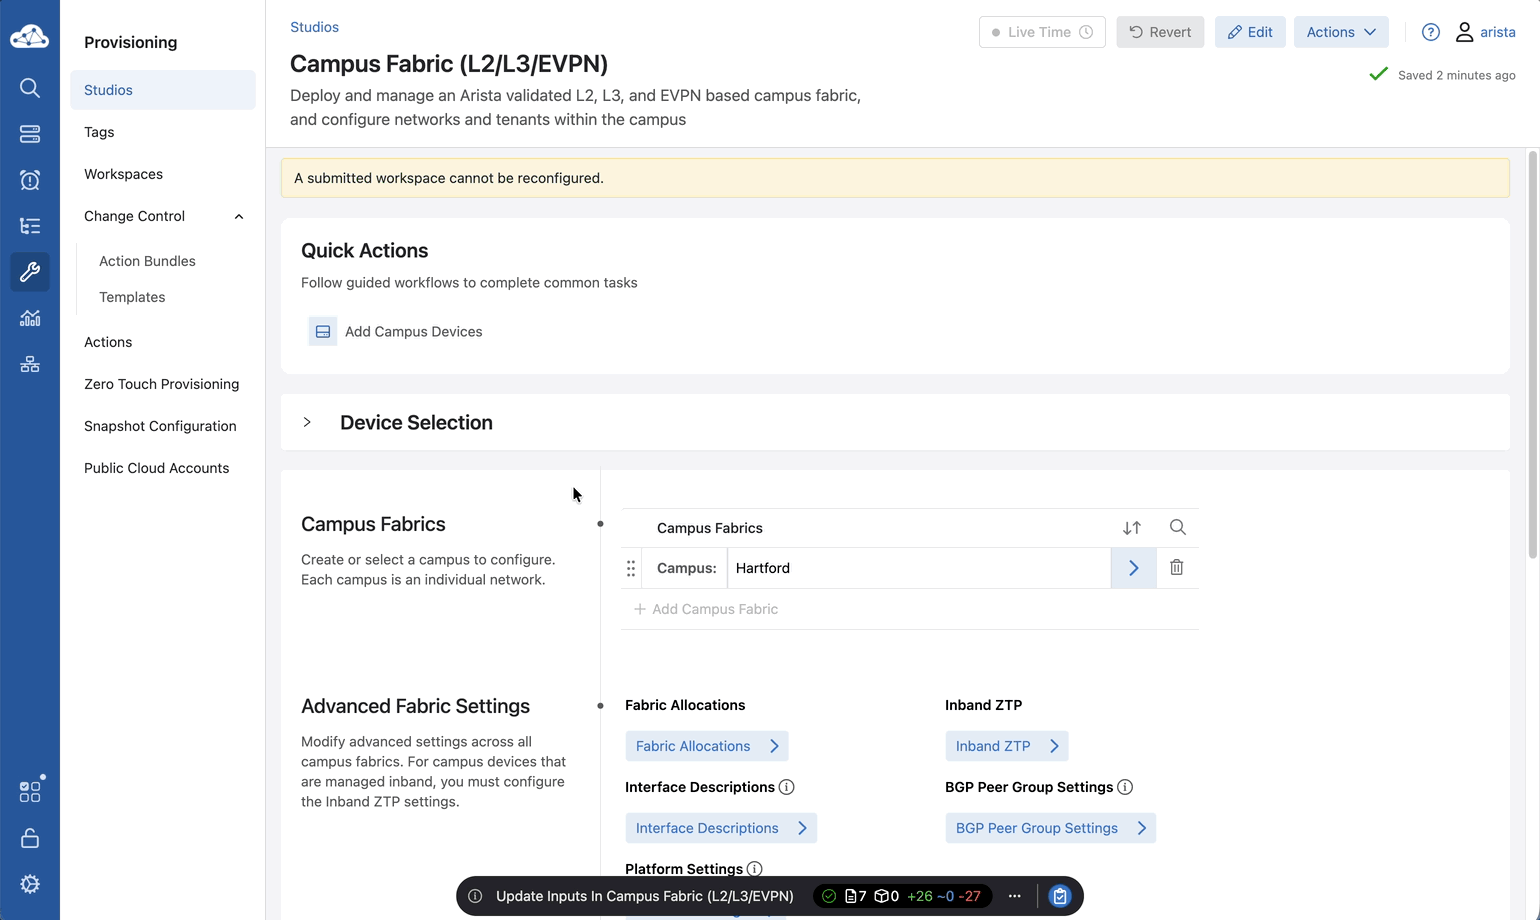Screen dimensions: 1540x920
Task: Open Templates under Change Control
Action: click(132, 297)
